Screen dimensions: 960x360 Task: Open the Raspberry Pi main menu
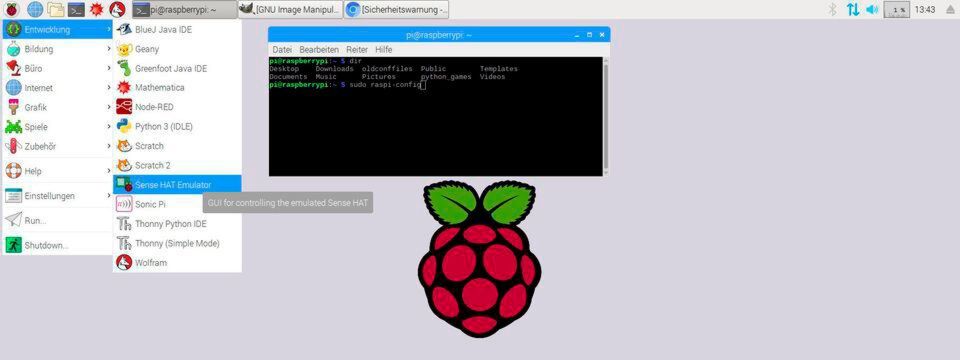[12, 9]
